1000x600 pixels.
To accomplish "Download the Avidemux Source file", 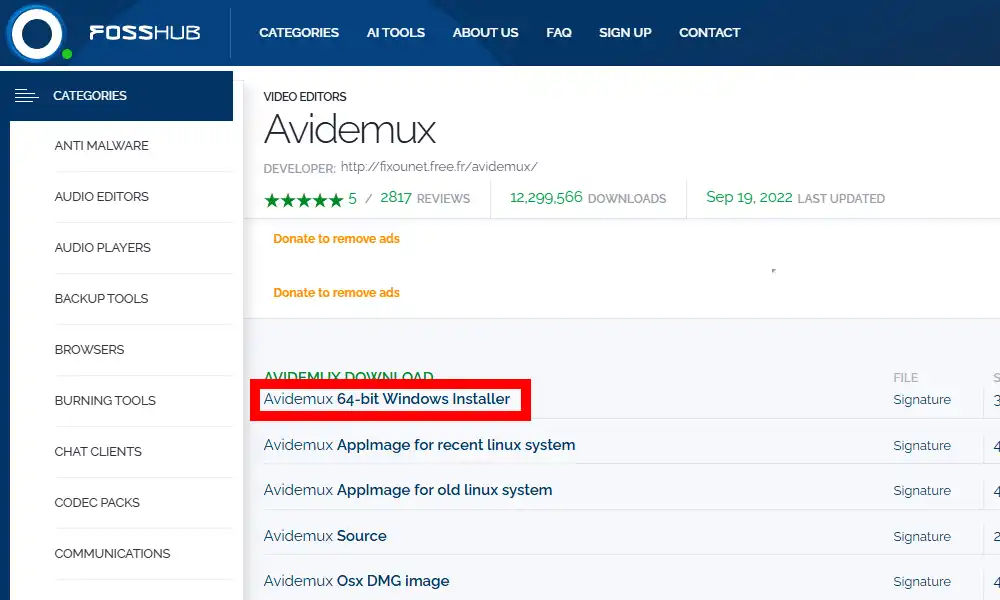I will (x=325, y=536).
